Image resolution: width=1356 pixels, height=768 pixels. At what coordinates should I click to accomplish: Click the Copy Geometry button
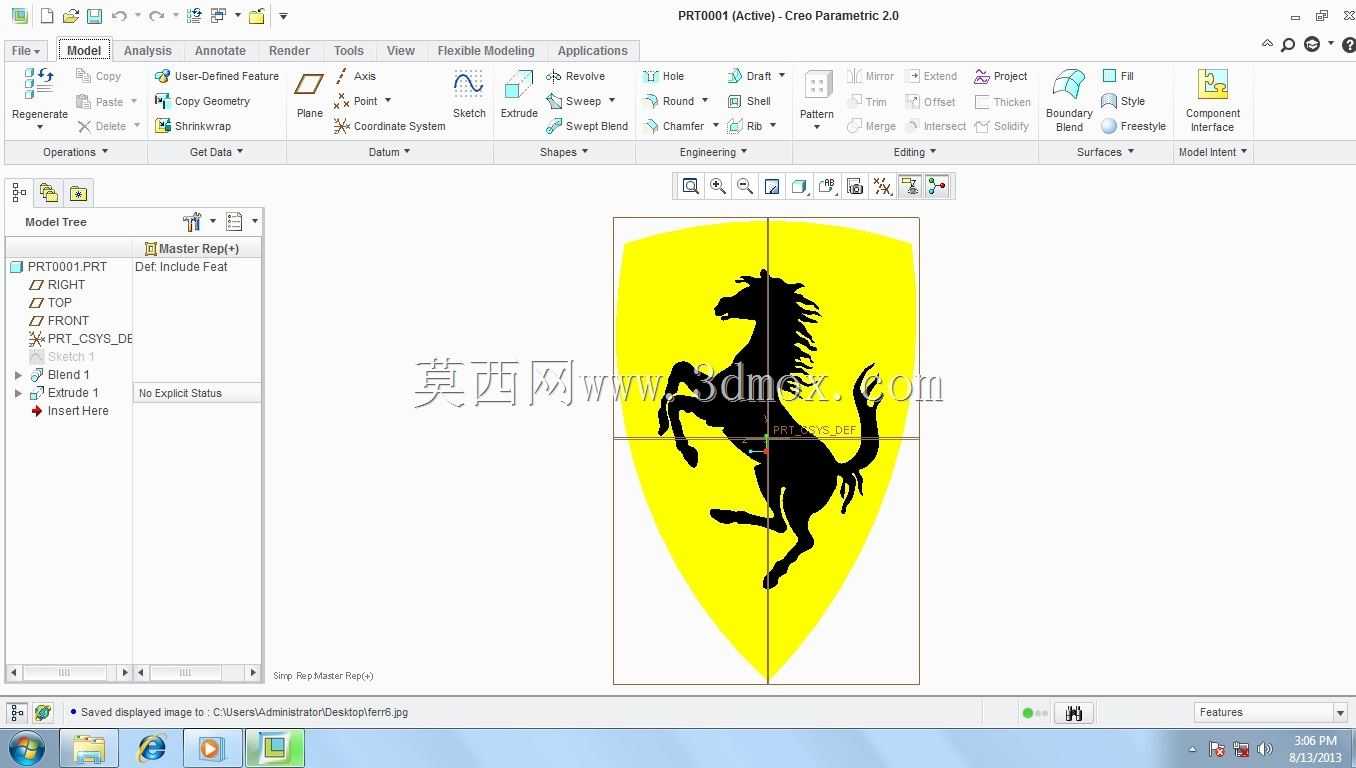202,101
